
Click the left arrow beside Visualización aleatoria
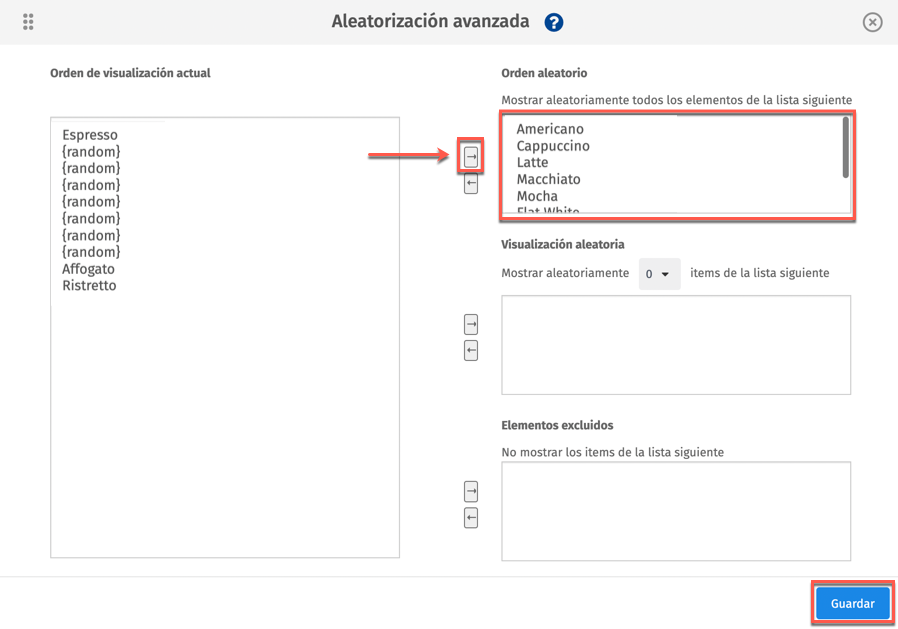pos(470,351)
